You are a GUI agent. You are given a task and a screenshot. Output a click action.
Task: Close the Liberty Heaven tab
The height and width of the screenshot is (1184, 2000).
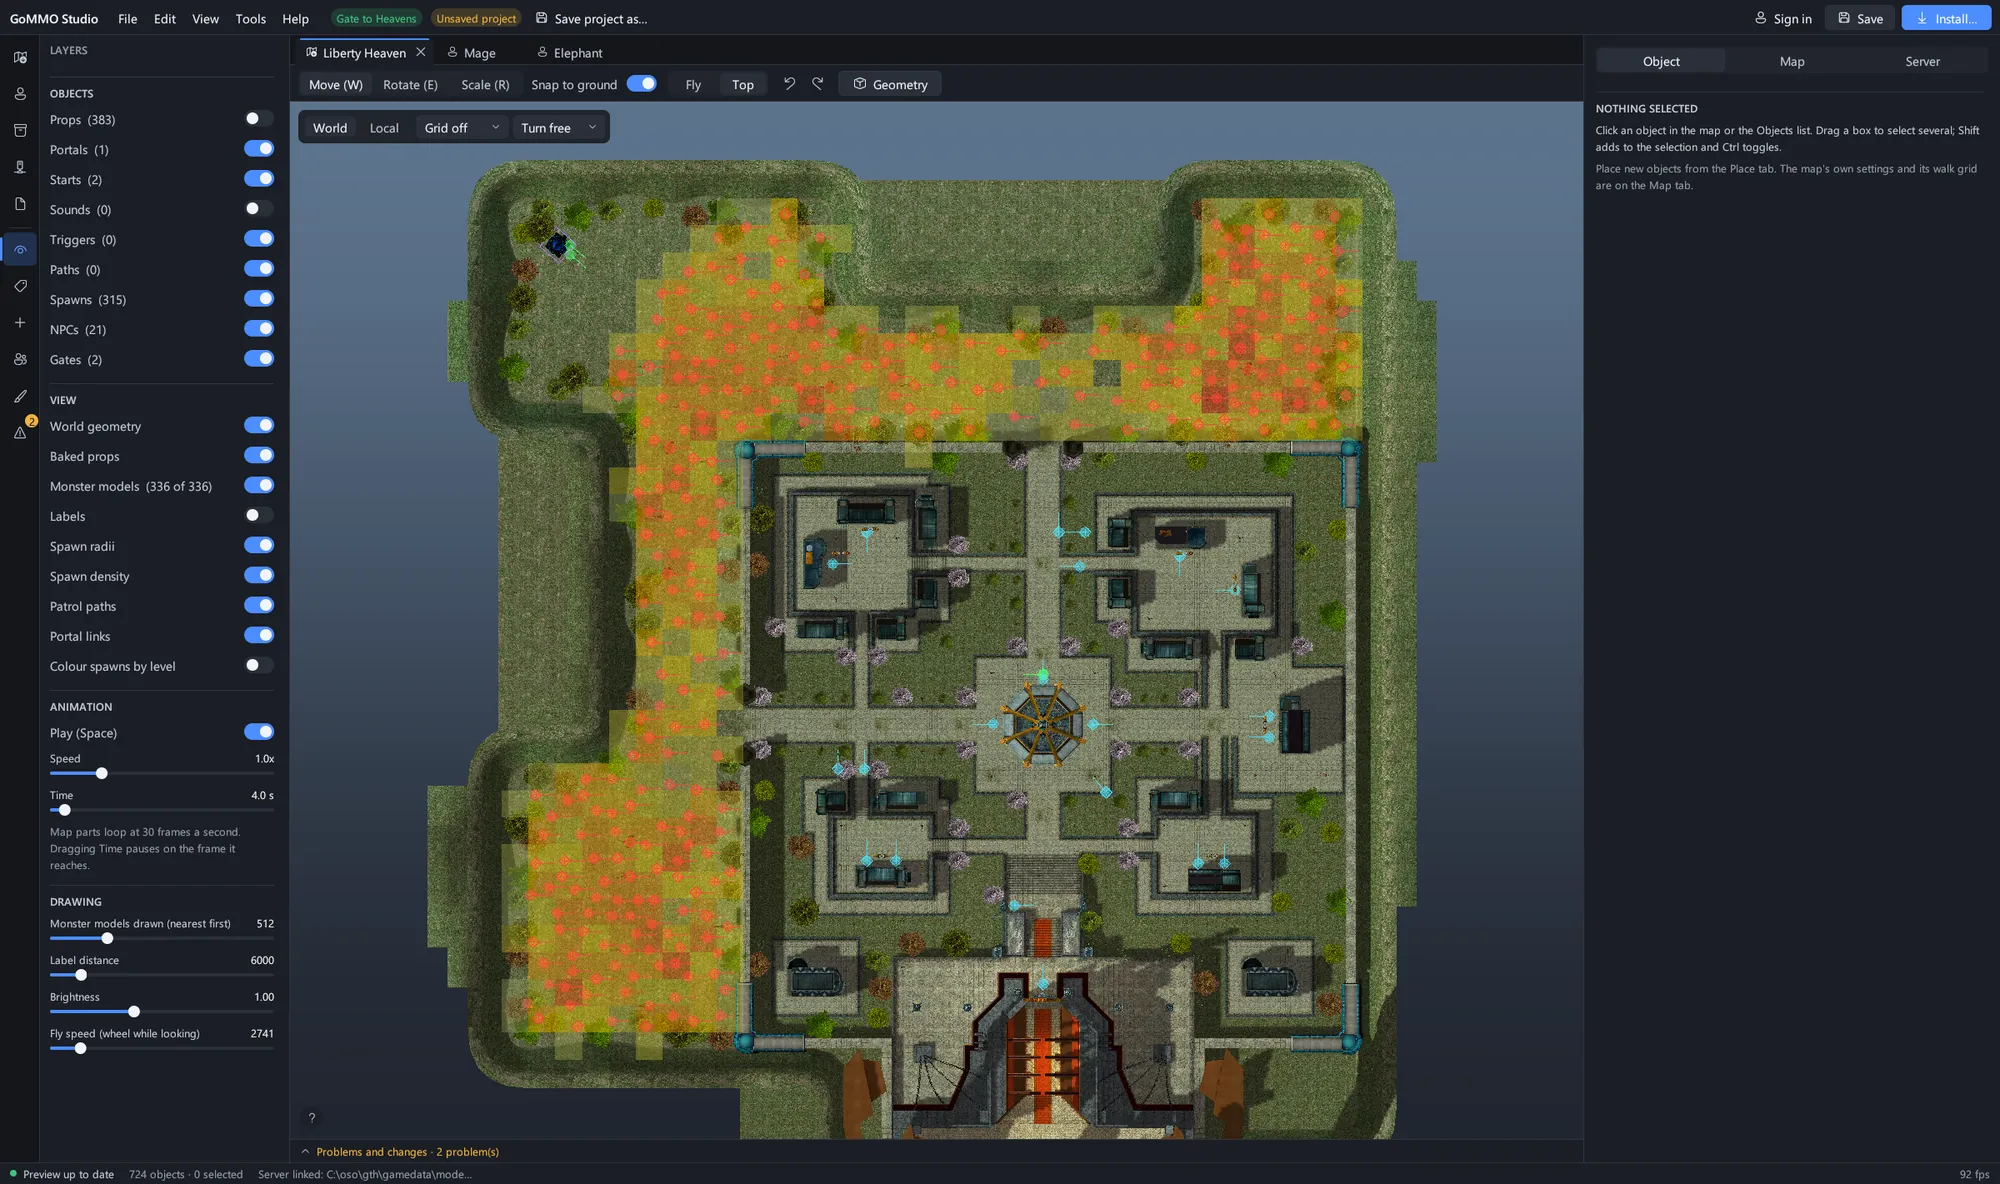pos(421,52)
